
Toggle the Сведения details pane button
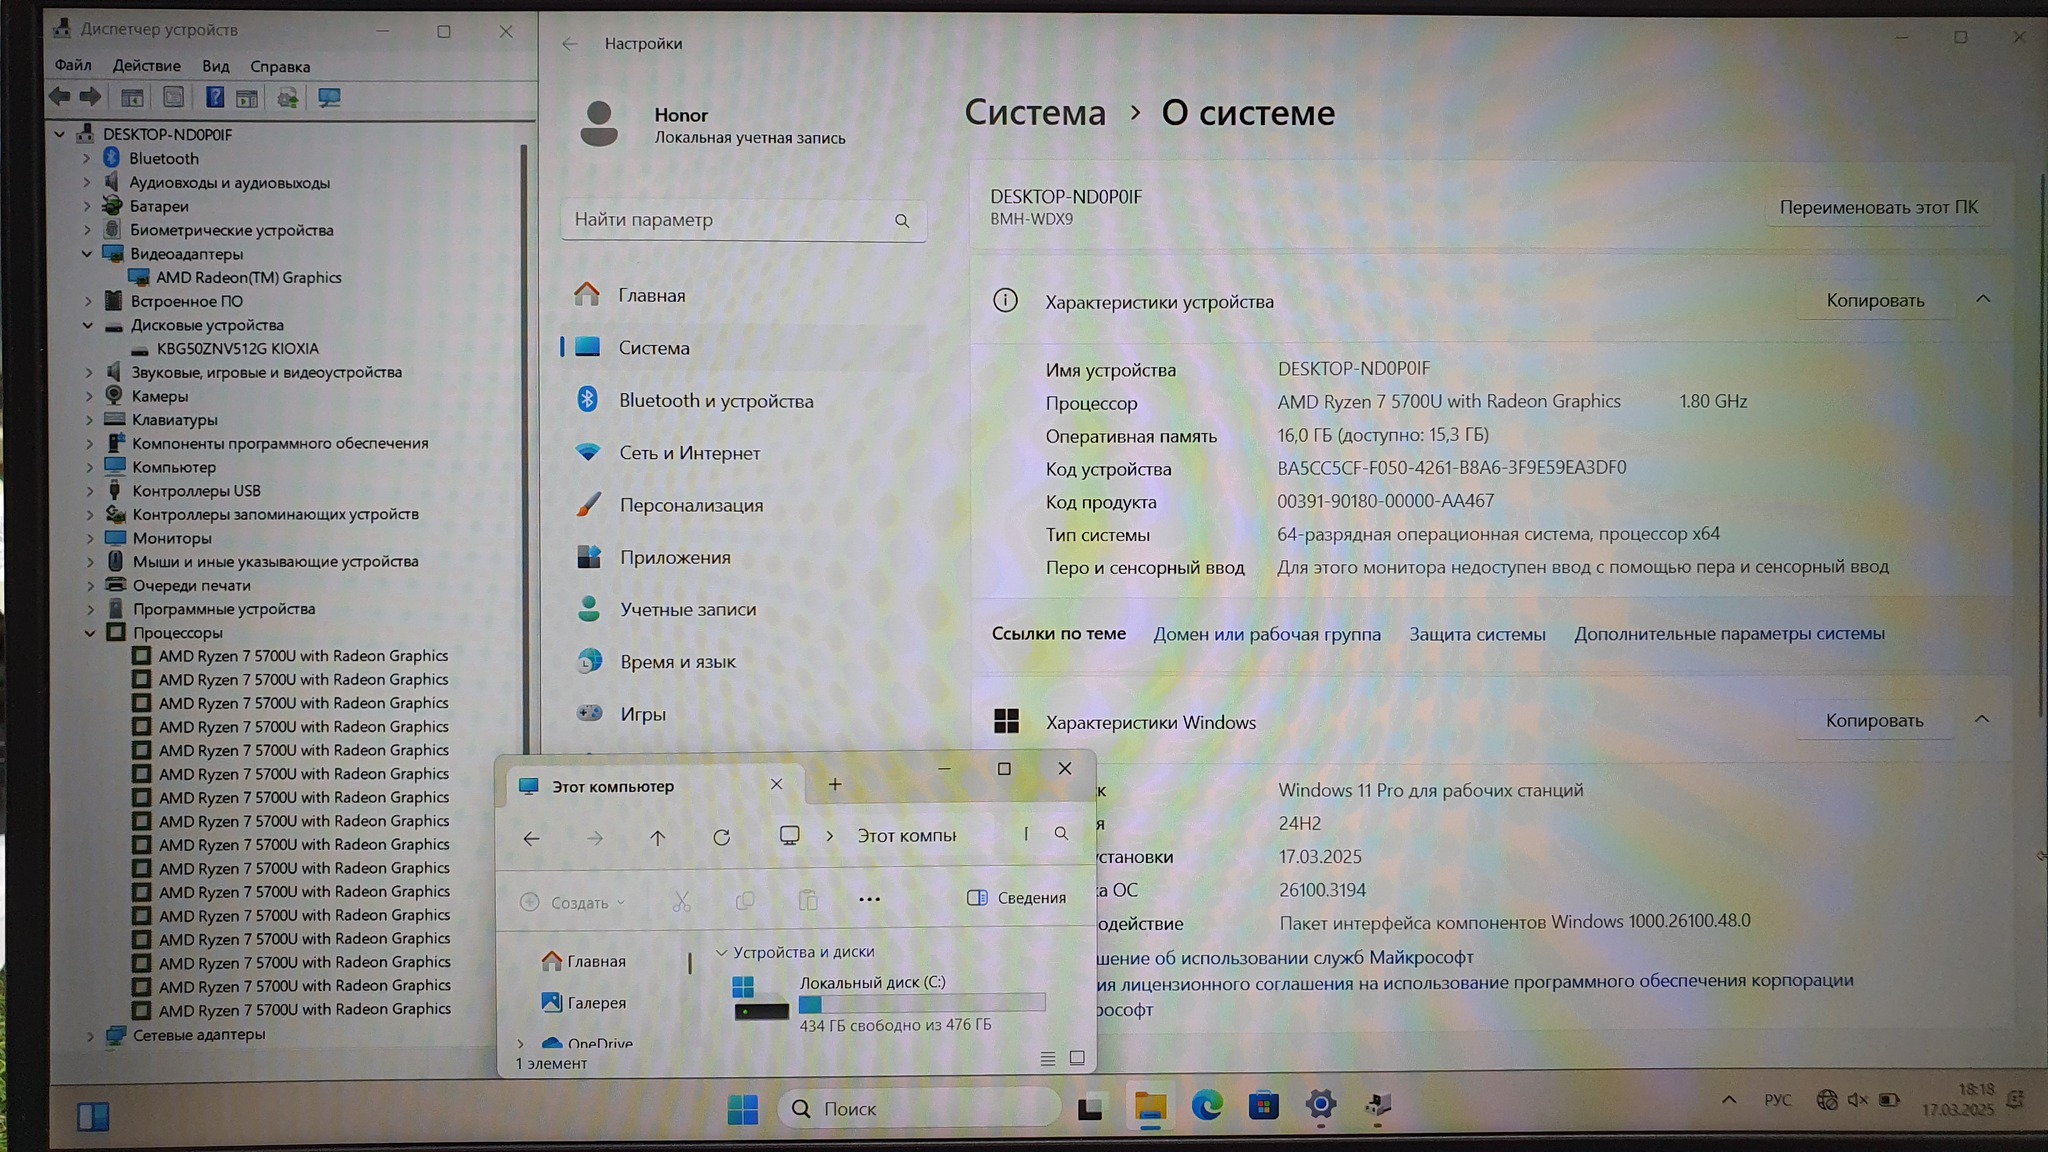1017,898
